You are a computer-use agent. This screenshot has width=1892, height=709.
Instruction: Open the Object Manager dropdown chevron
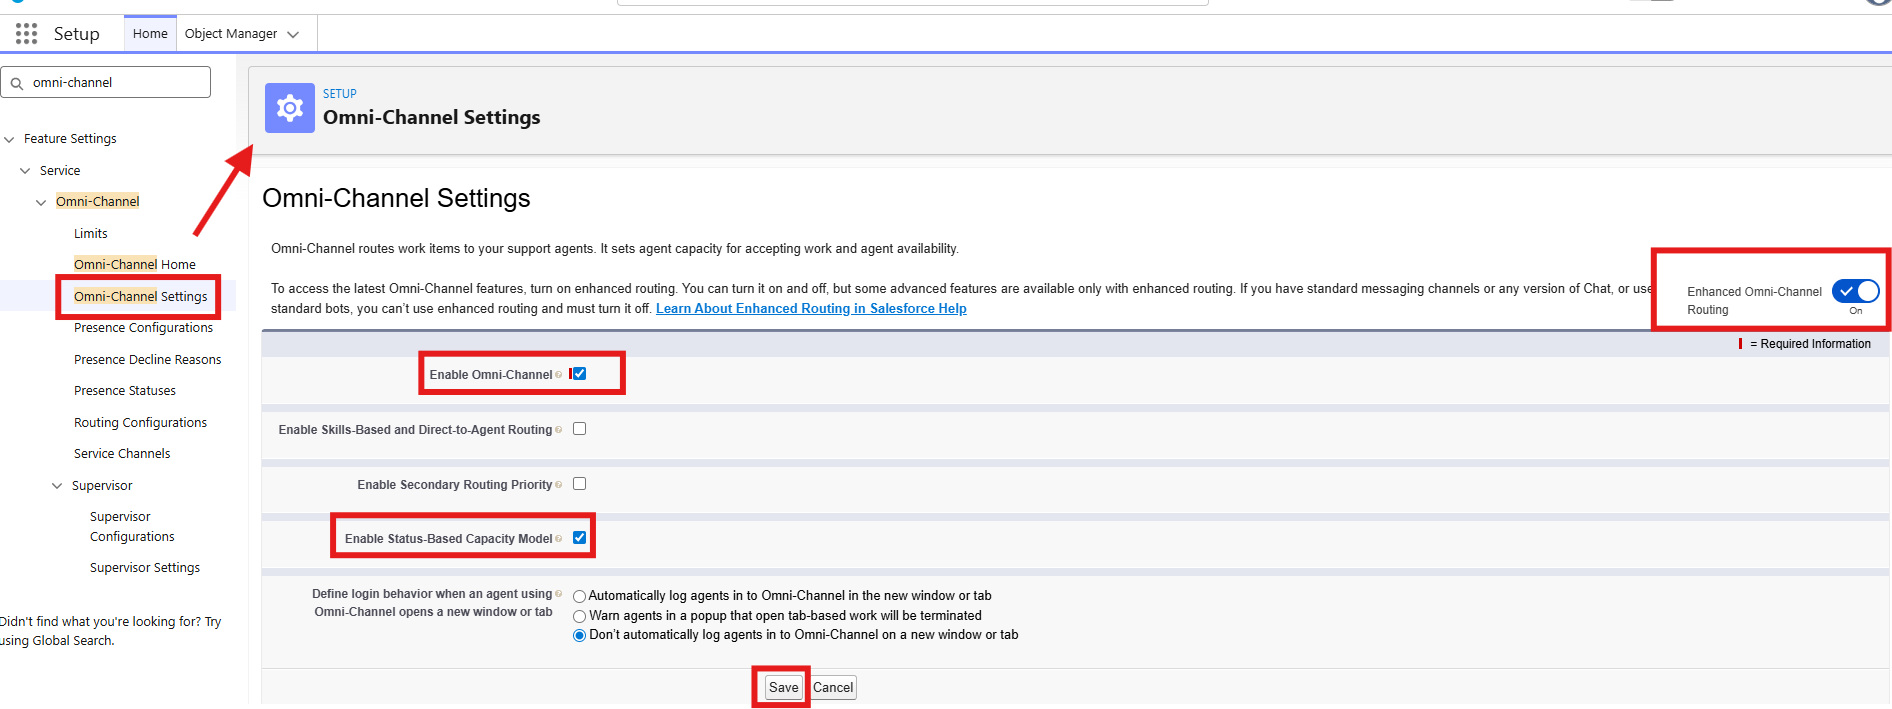pyautogui.click(x=293, y=34)
